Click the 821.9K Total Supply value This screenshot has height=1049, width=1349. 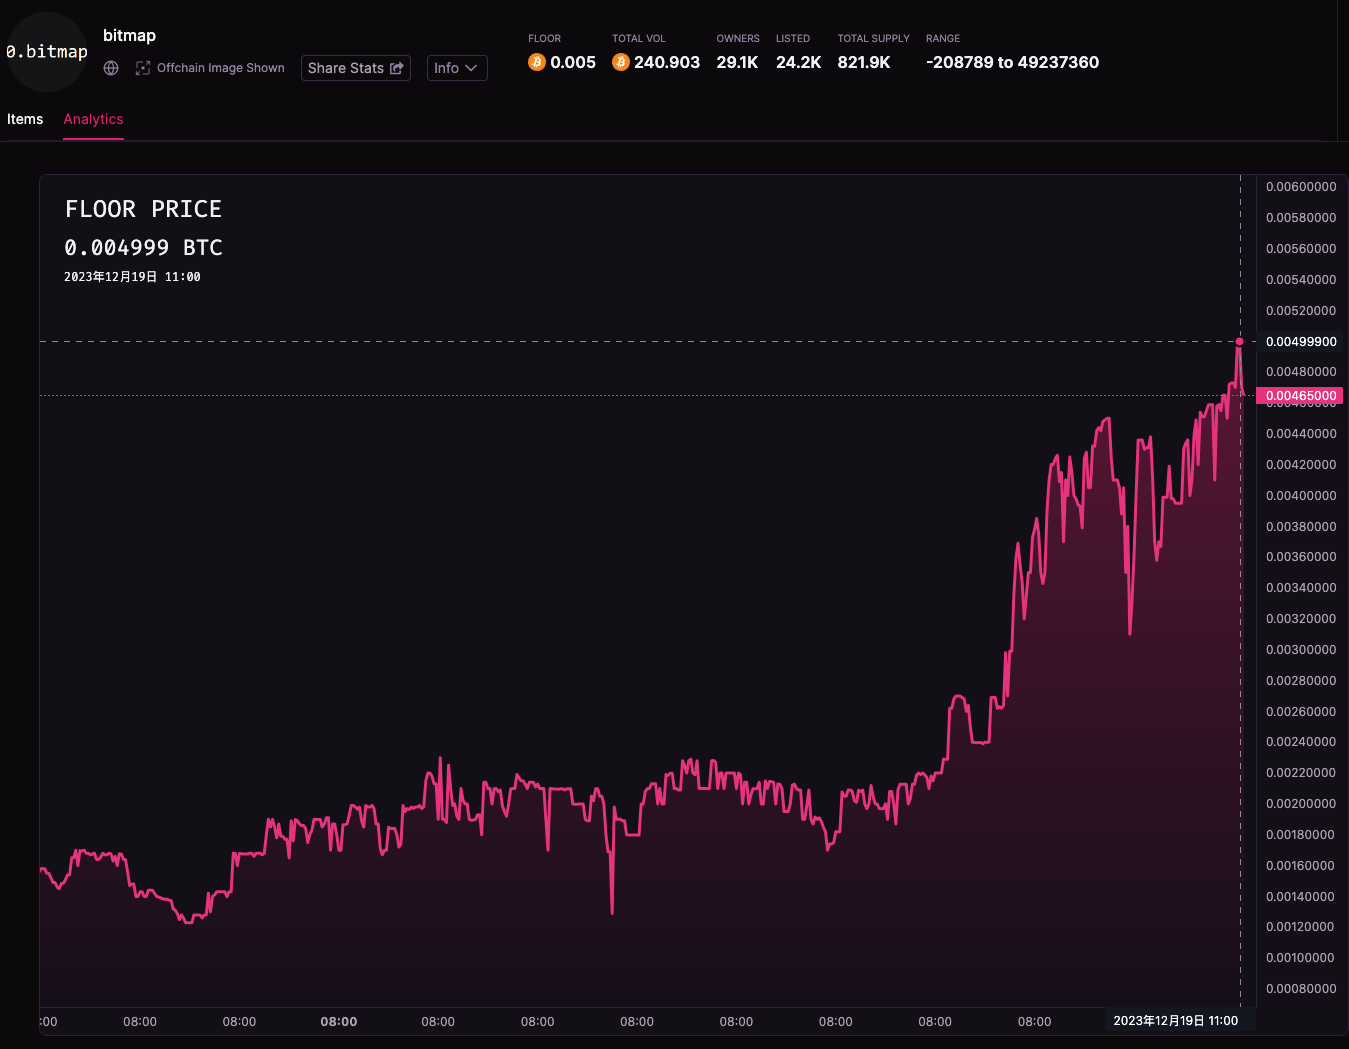click(863, 62)
